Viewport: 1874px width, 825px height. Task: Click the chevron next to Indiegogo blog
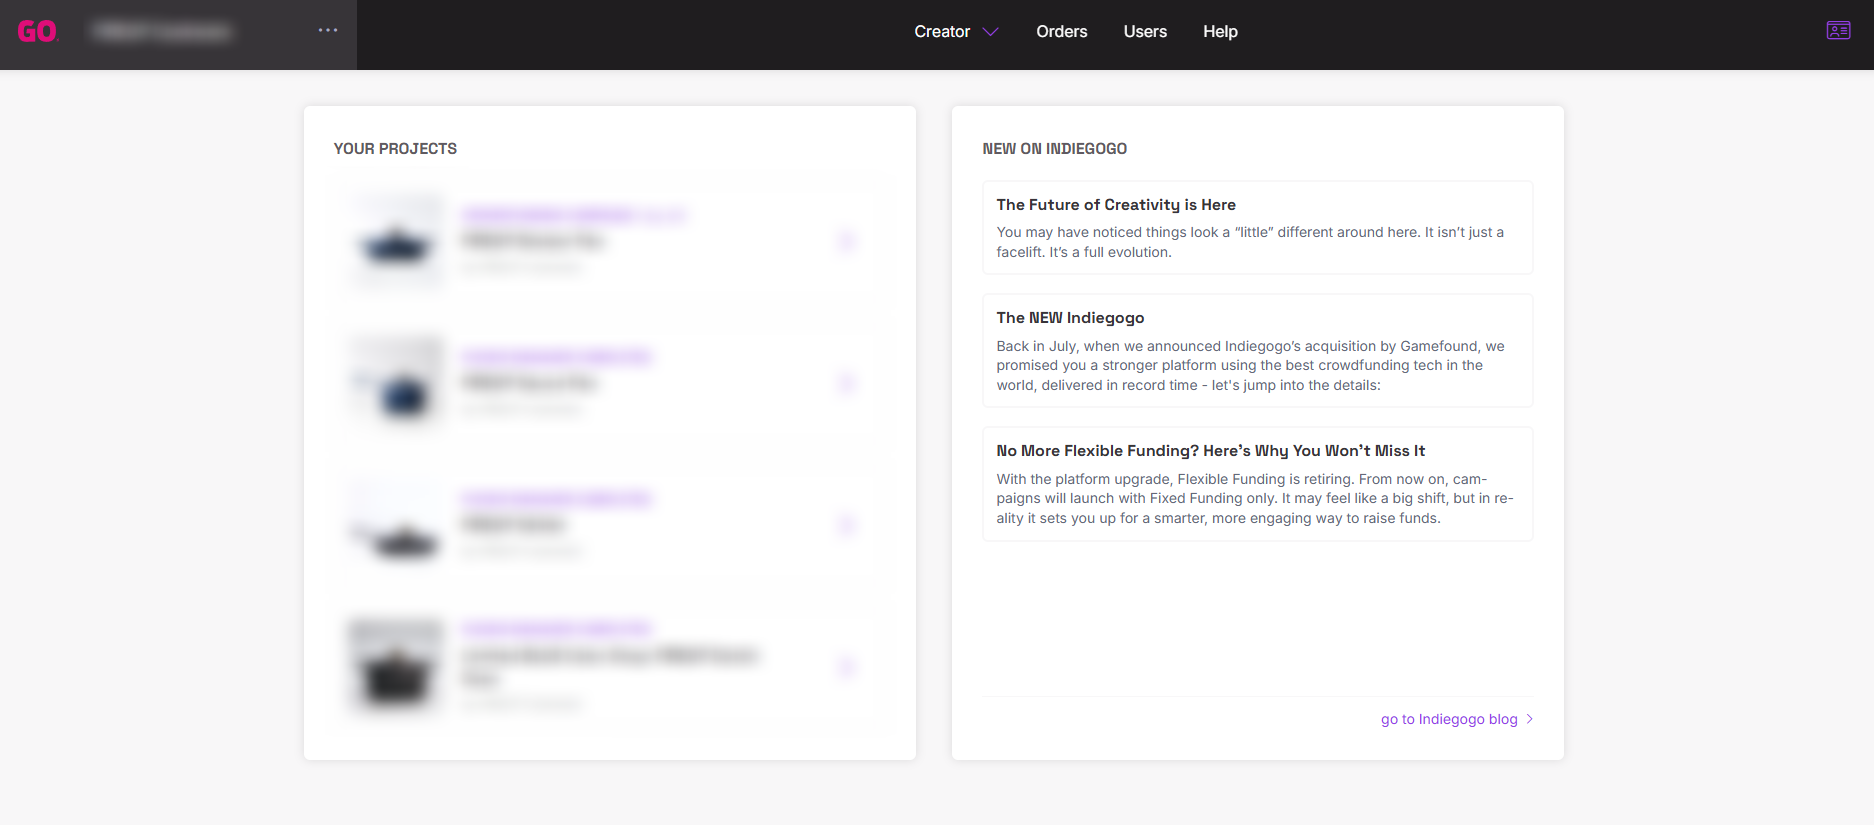point(1530,719)
